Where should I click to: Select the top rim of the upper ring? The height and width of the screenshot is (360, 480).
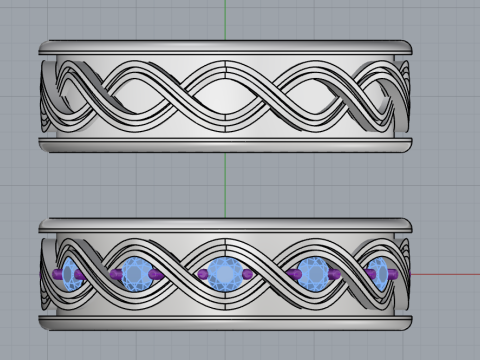tap(225, 48)
